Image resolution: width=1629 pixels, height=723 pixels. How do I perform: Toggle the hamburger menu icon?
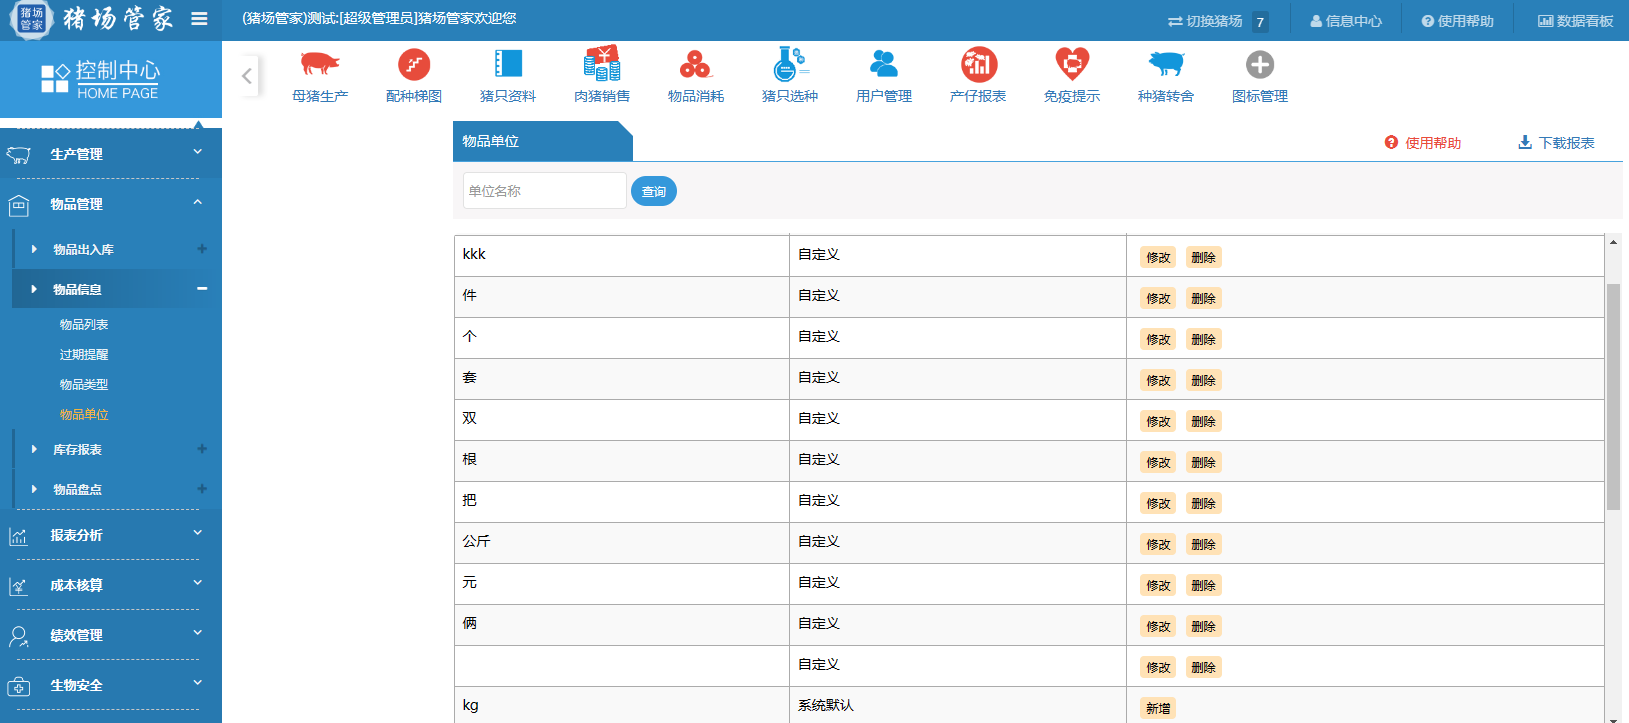199,19
